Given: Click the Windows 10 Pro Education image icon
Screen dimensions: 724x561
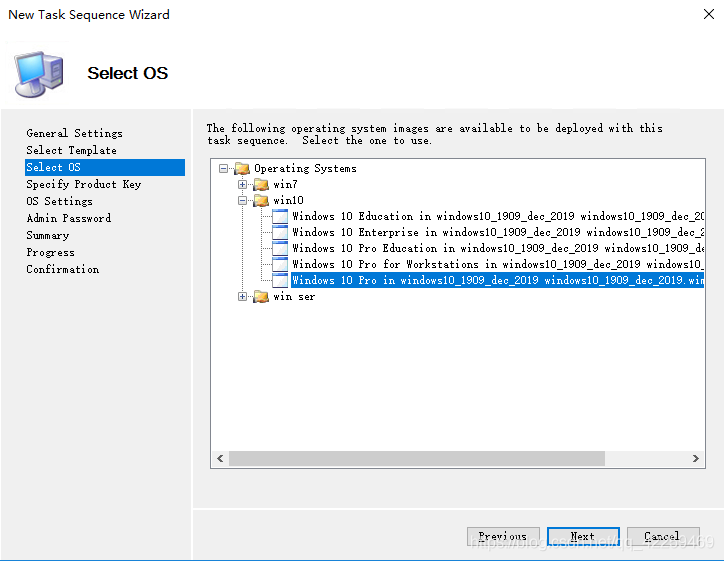Looking at the screenshot, I should (x=280, y=249).
